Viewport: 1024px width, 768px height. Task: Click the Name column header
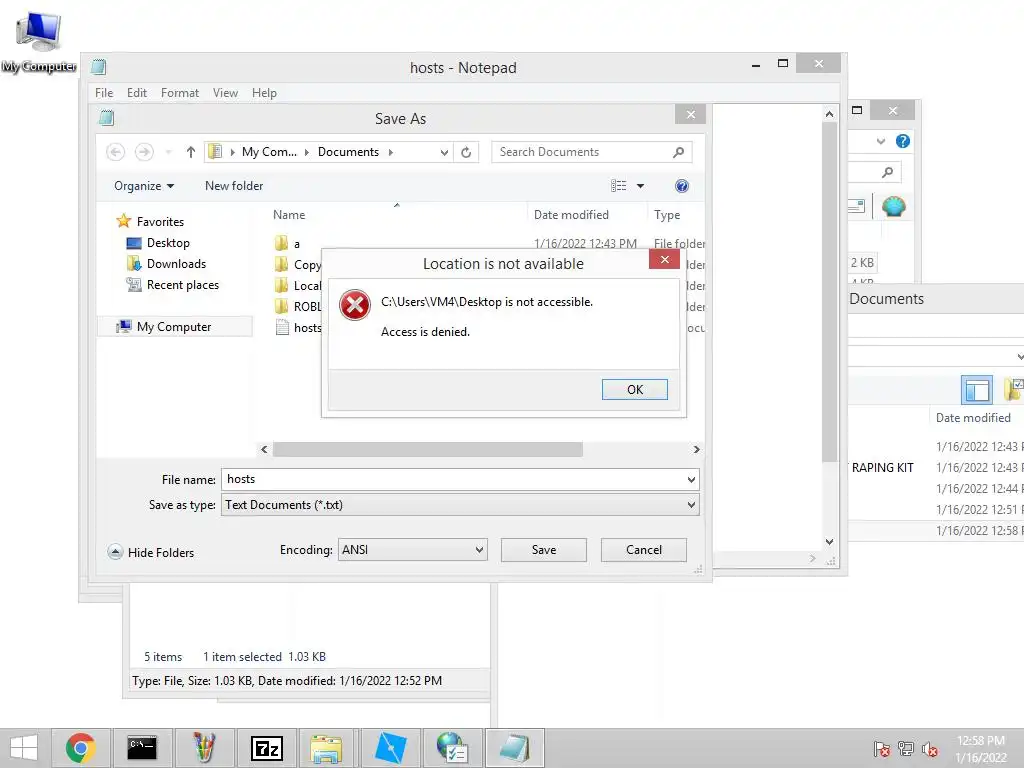(289, 215)
